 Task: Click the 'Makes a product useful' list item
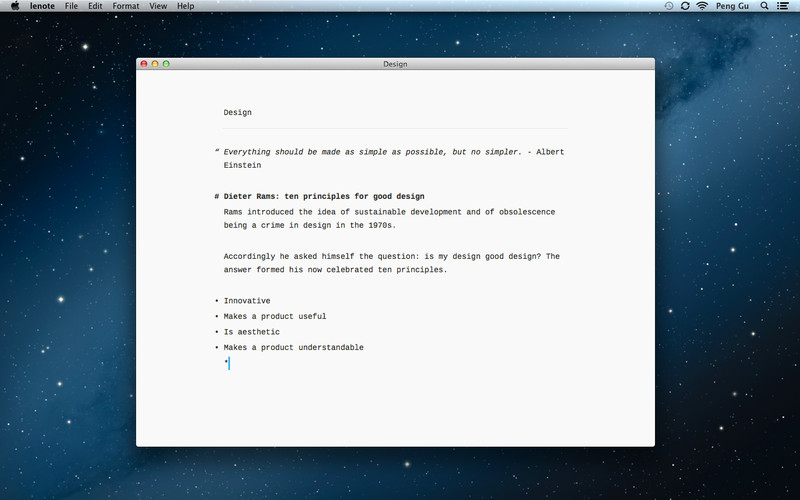(275, 317)
